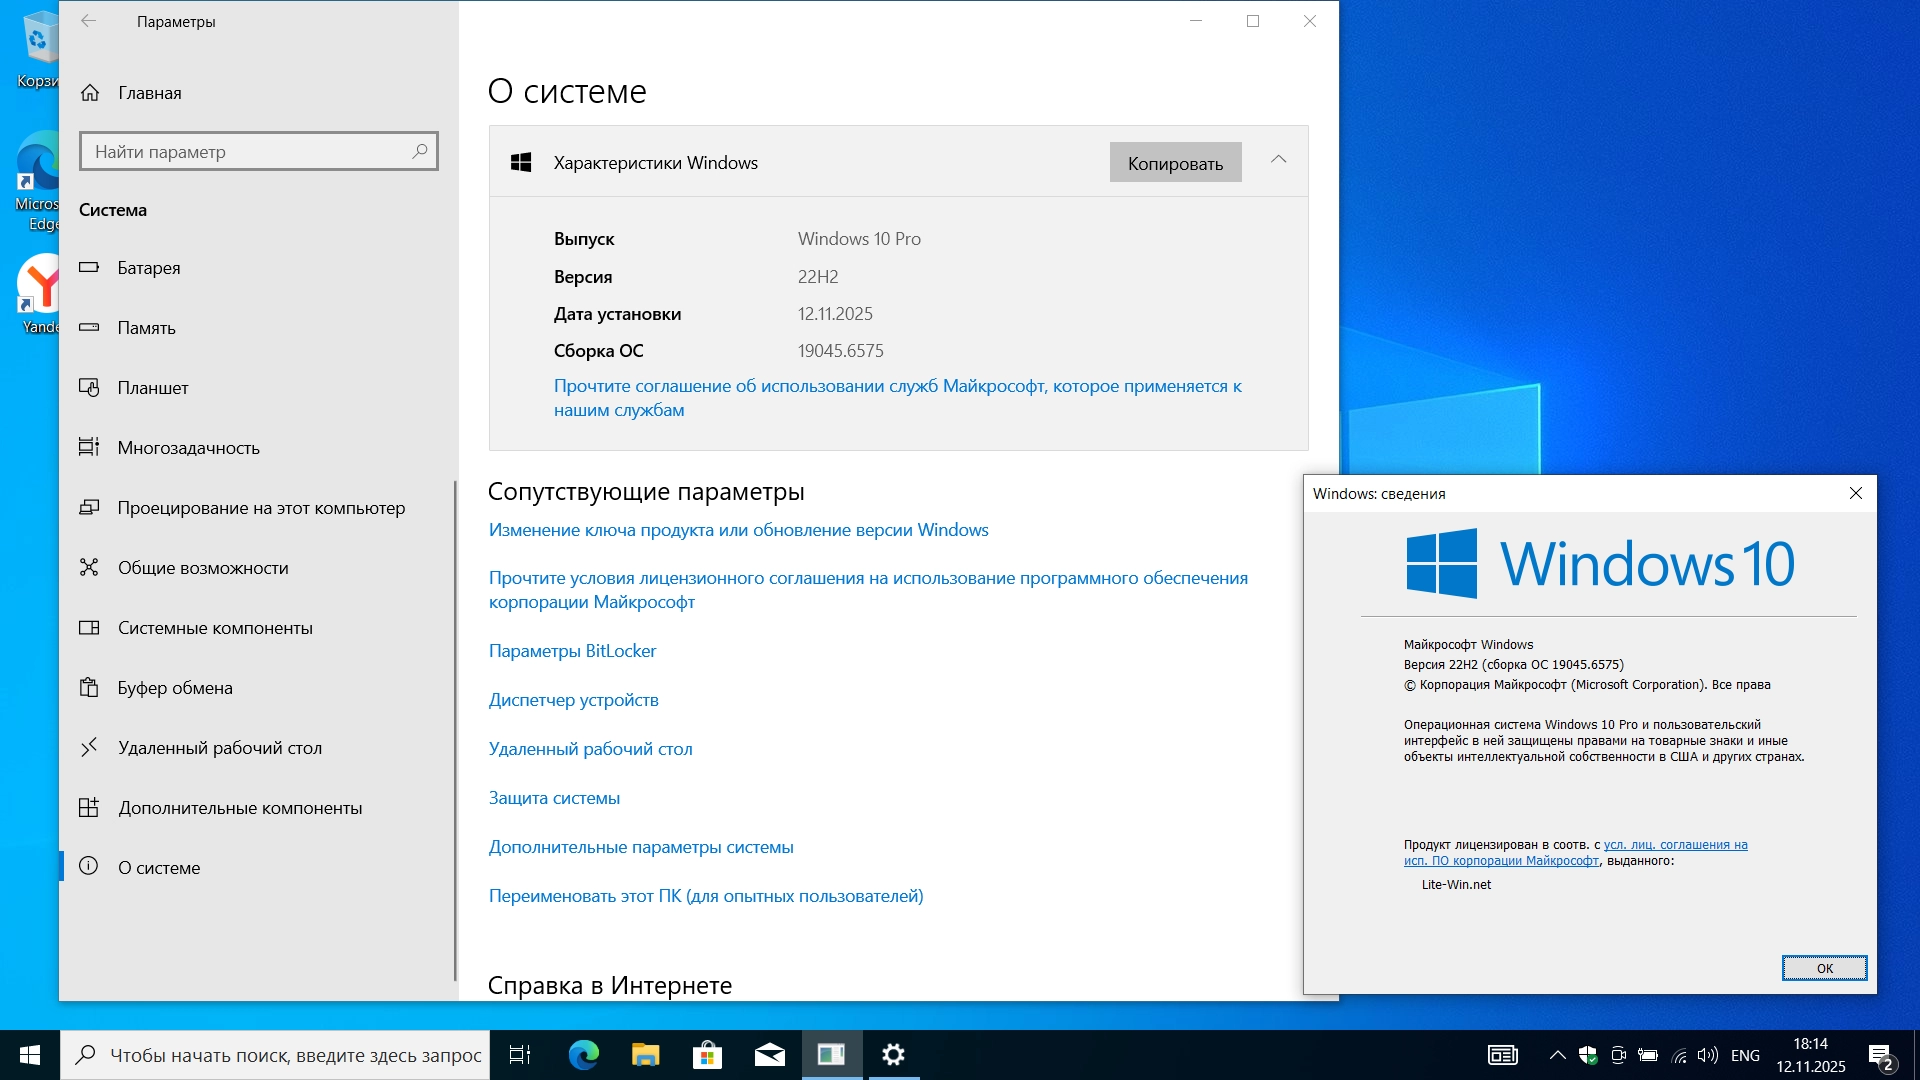
Task: Show hidden tray icons chevron
Action: point(1557,1055)
